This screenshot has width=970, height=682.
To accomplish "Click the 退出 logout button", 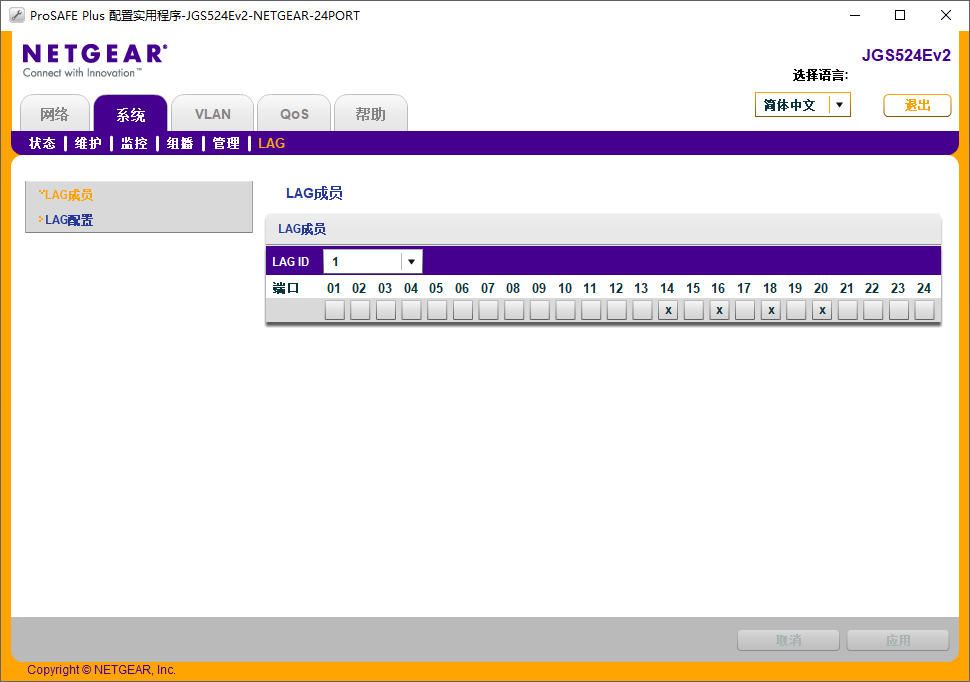I will point(917,105).
